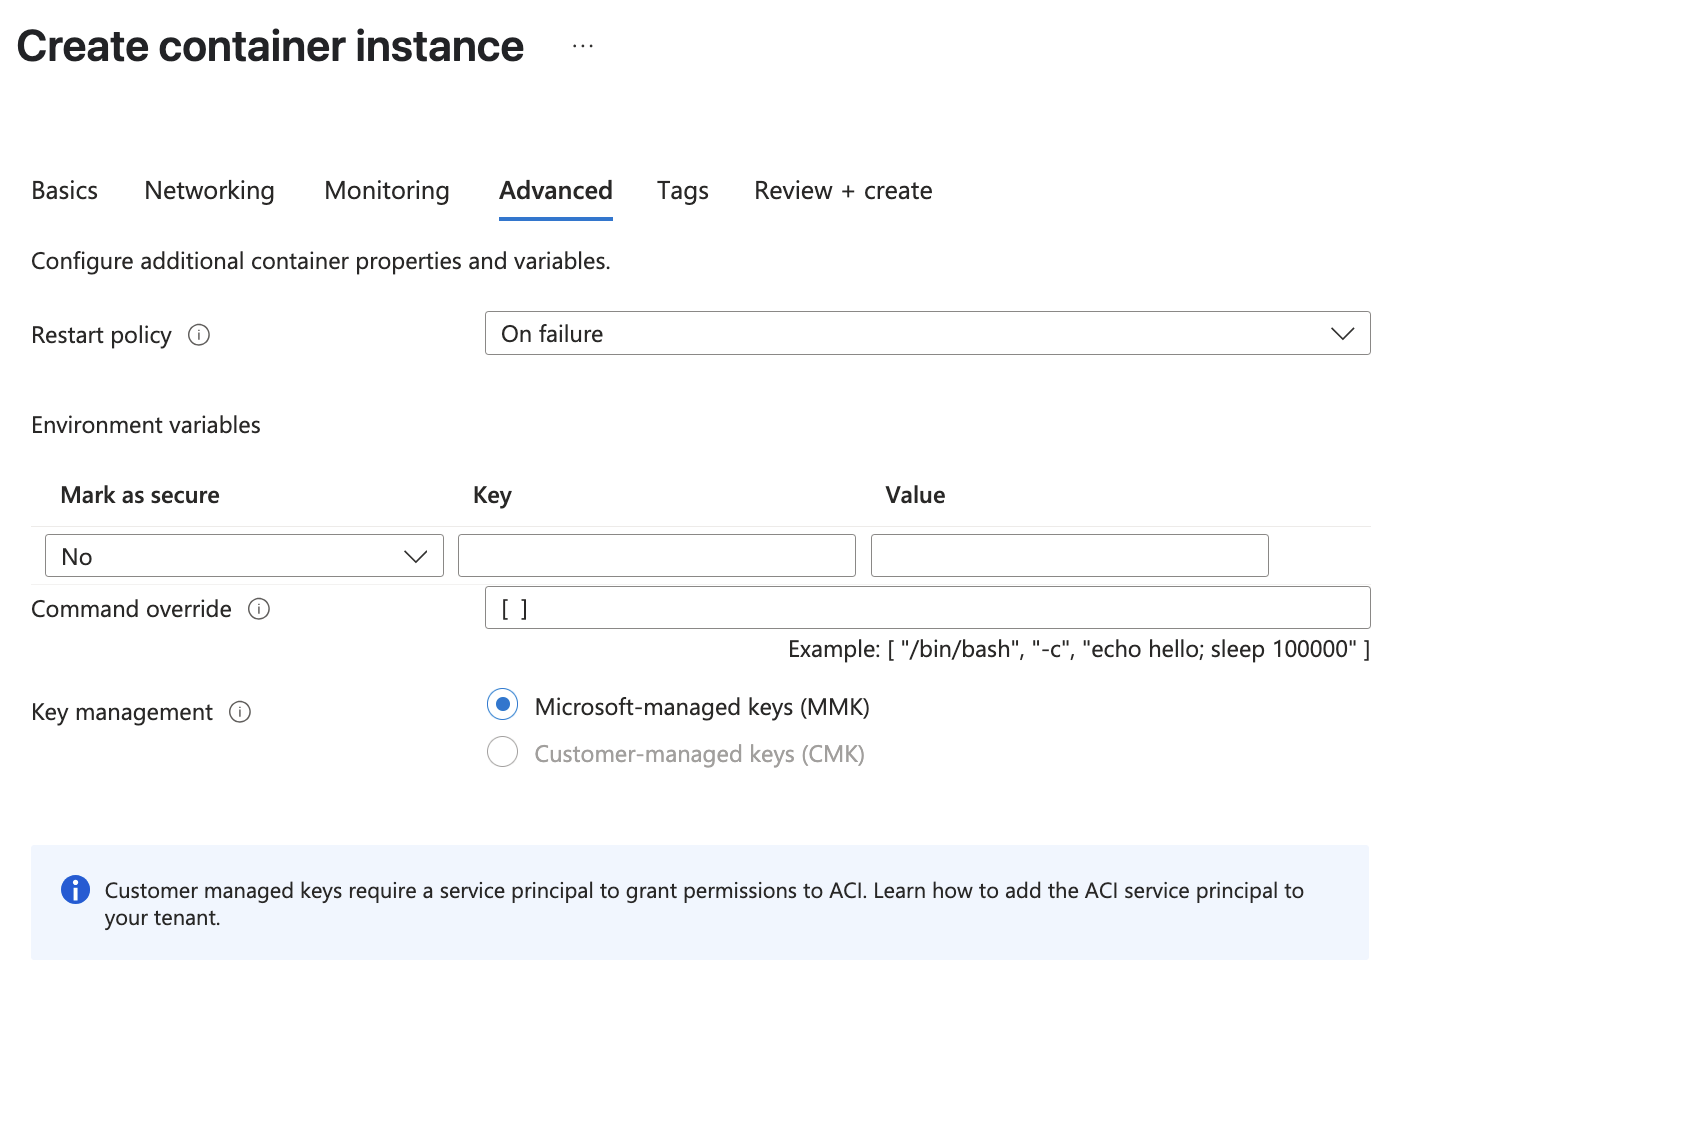
Task: Click the environment variable Key field
Action: coord(656,556)
